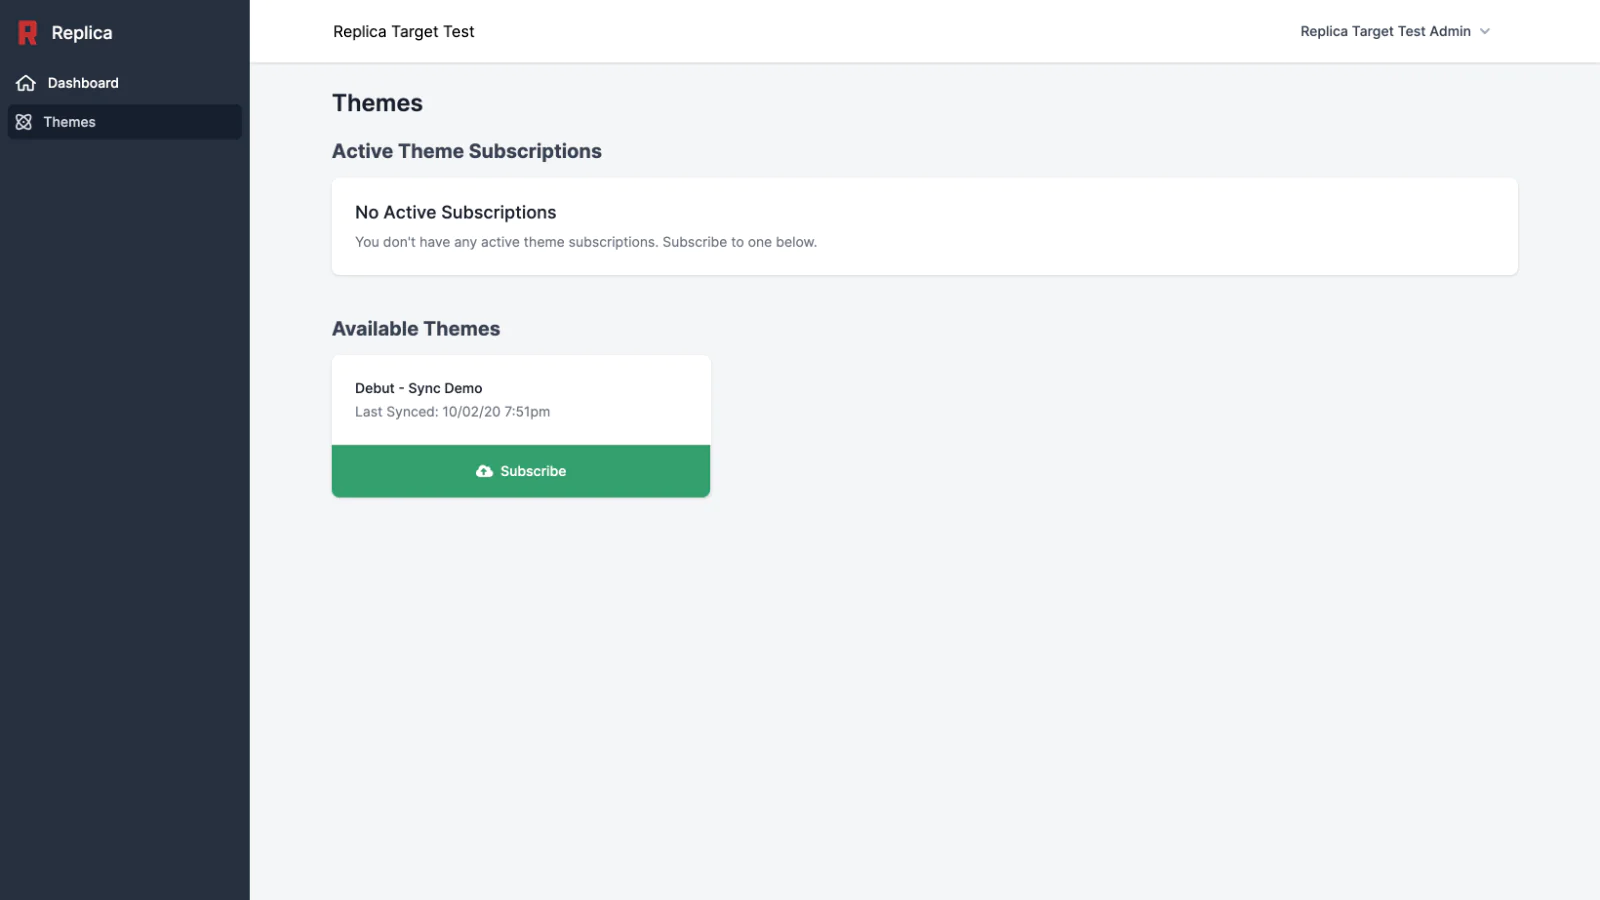
Task: Click the empty dark sidebar area below Themes
Action: 125,500
